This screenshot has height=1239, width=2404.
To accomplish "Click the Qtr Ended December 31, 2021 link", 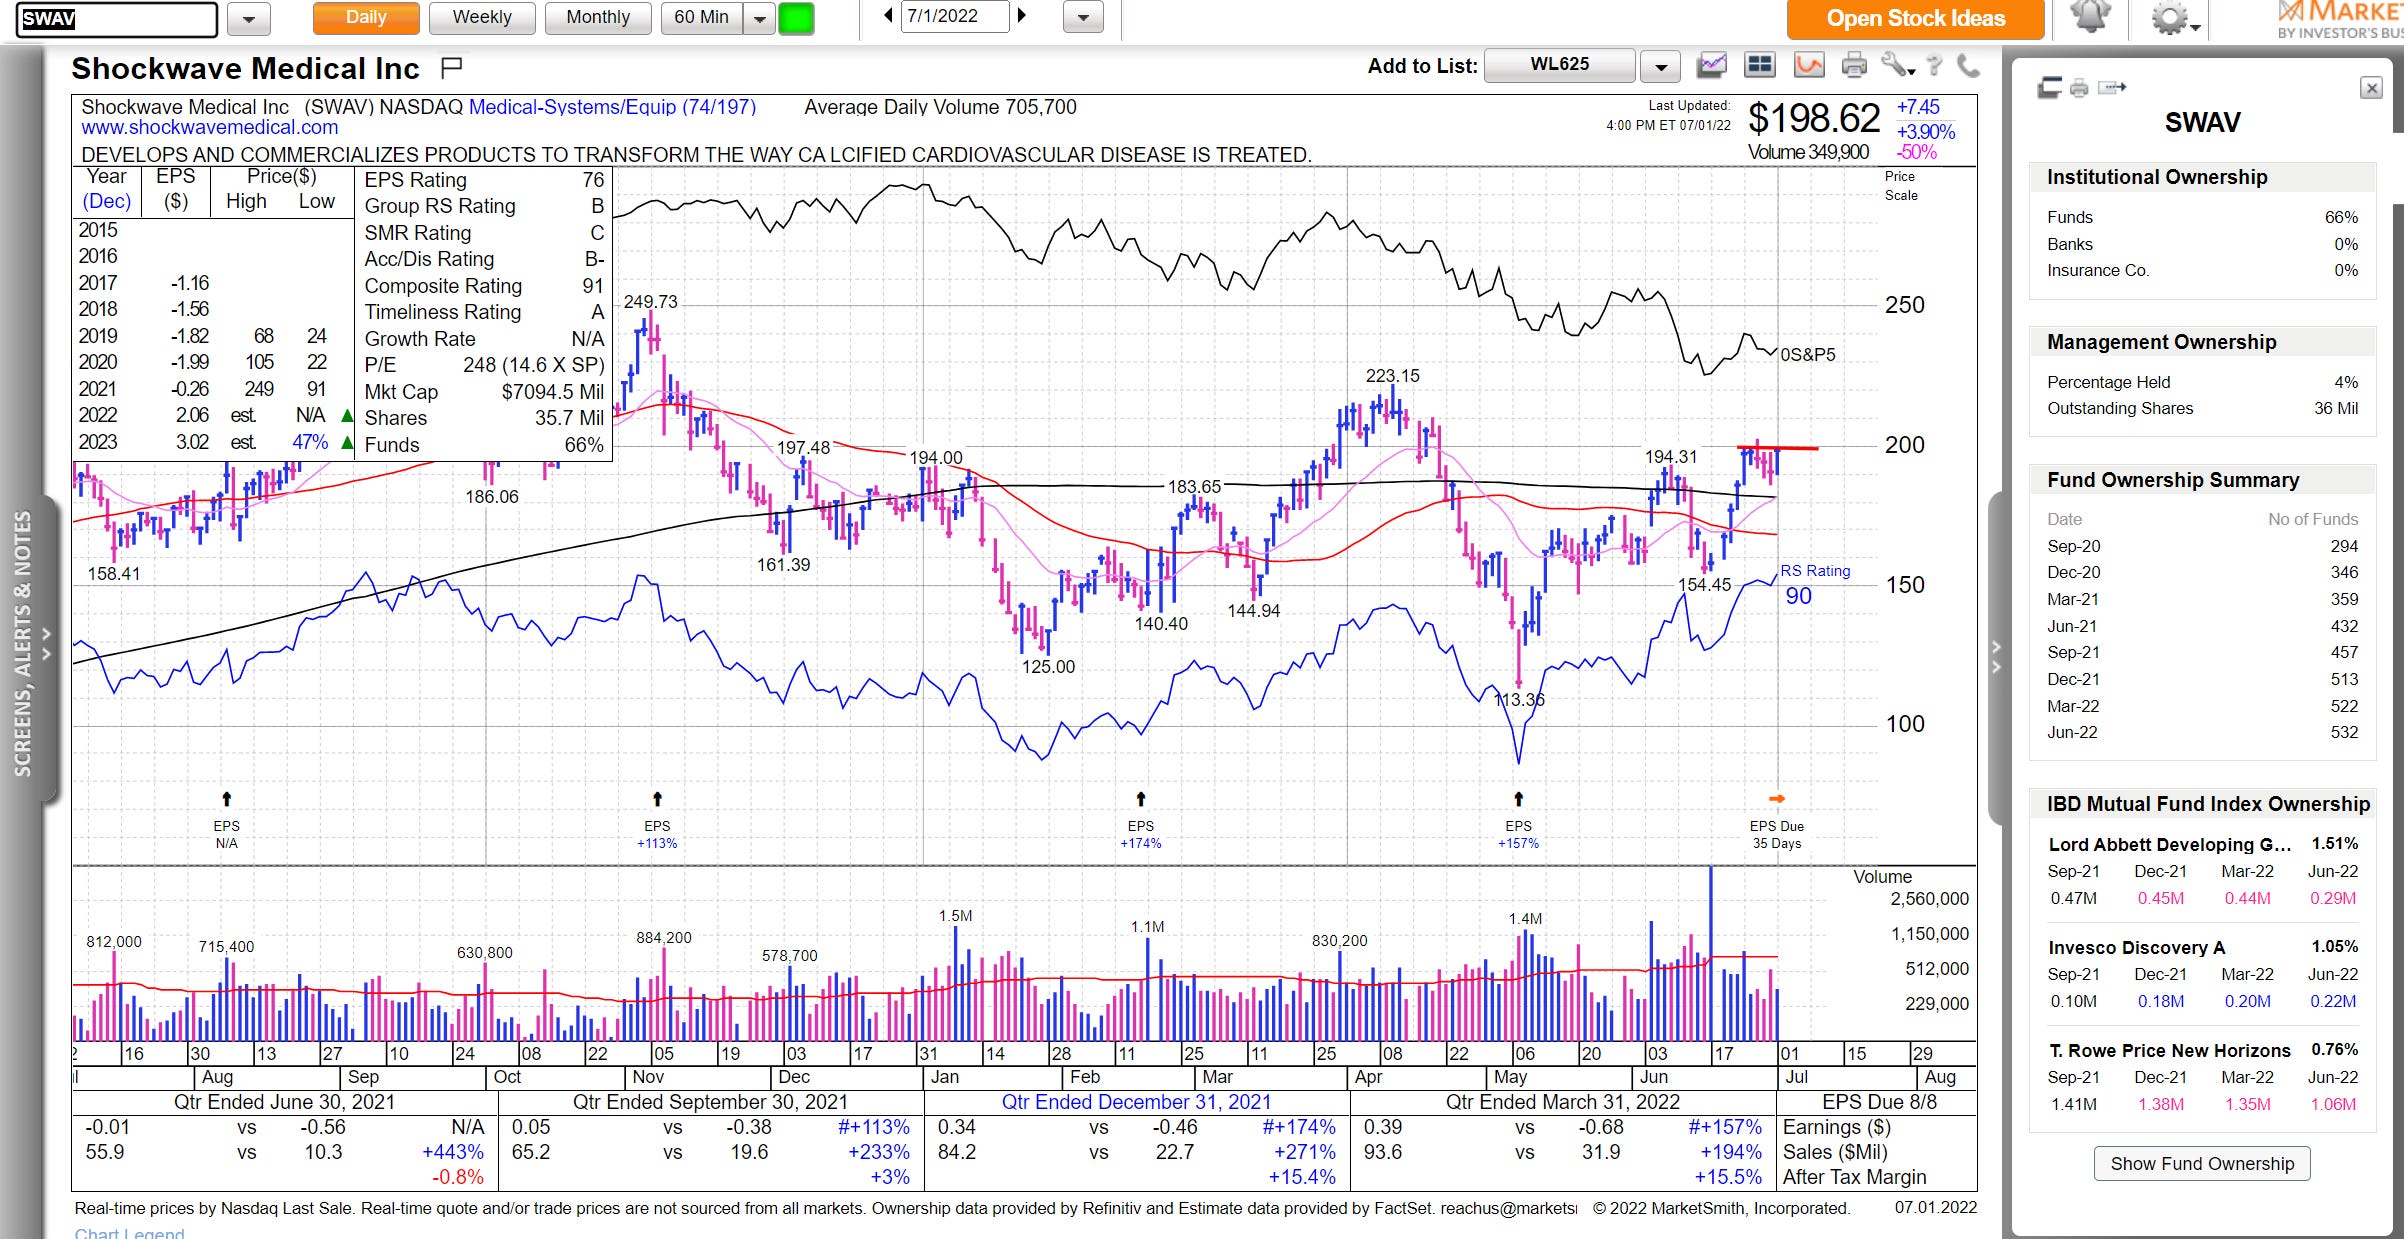I will 1136,1102.
